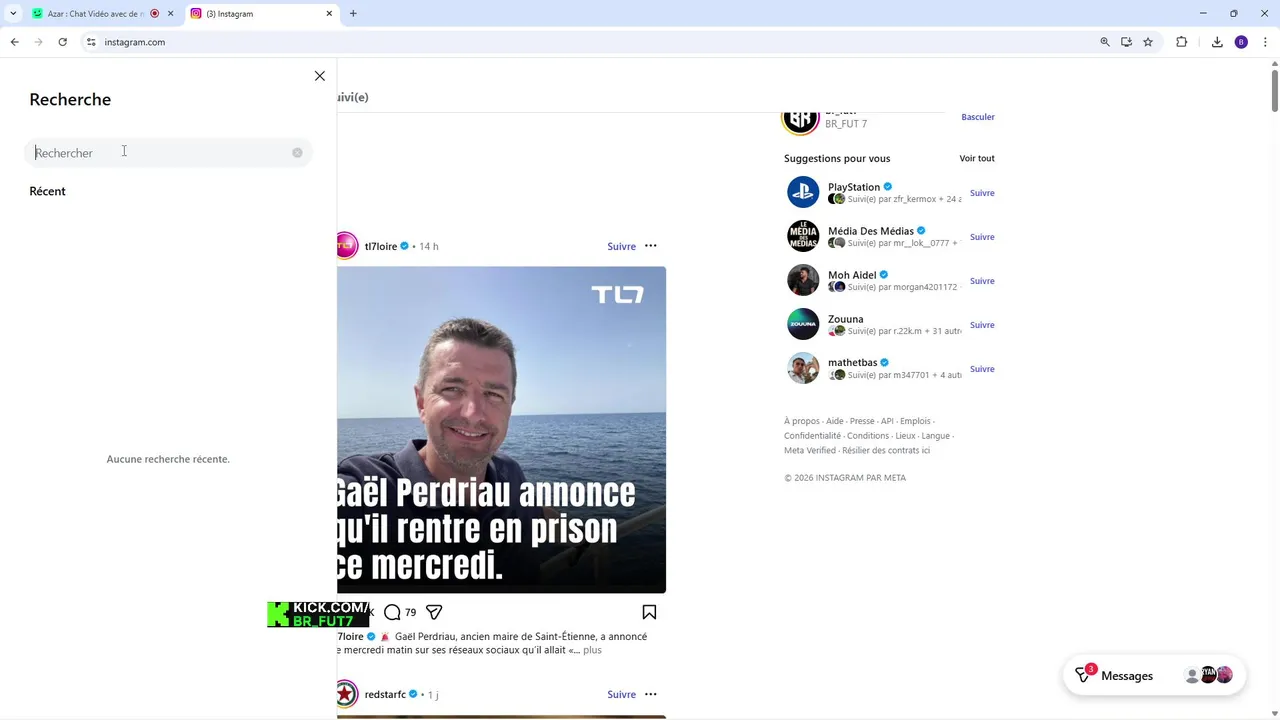Open the API footer link
The width and height of the screenshot is (1280, 720).
coord(887,421)
